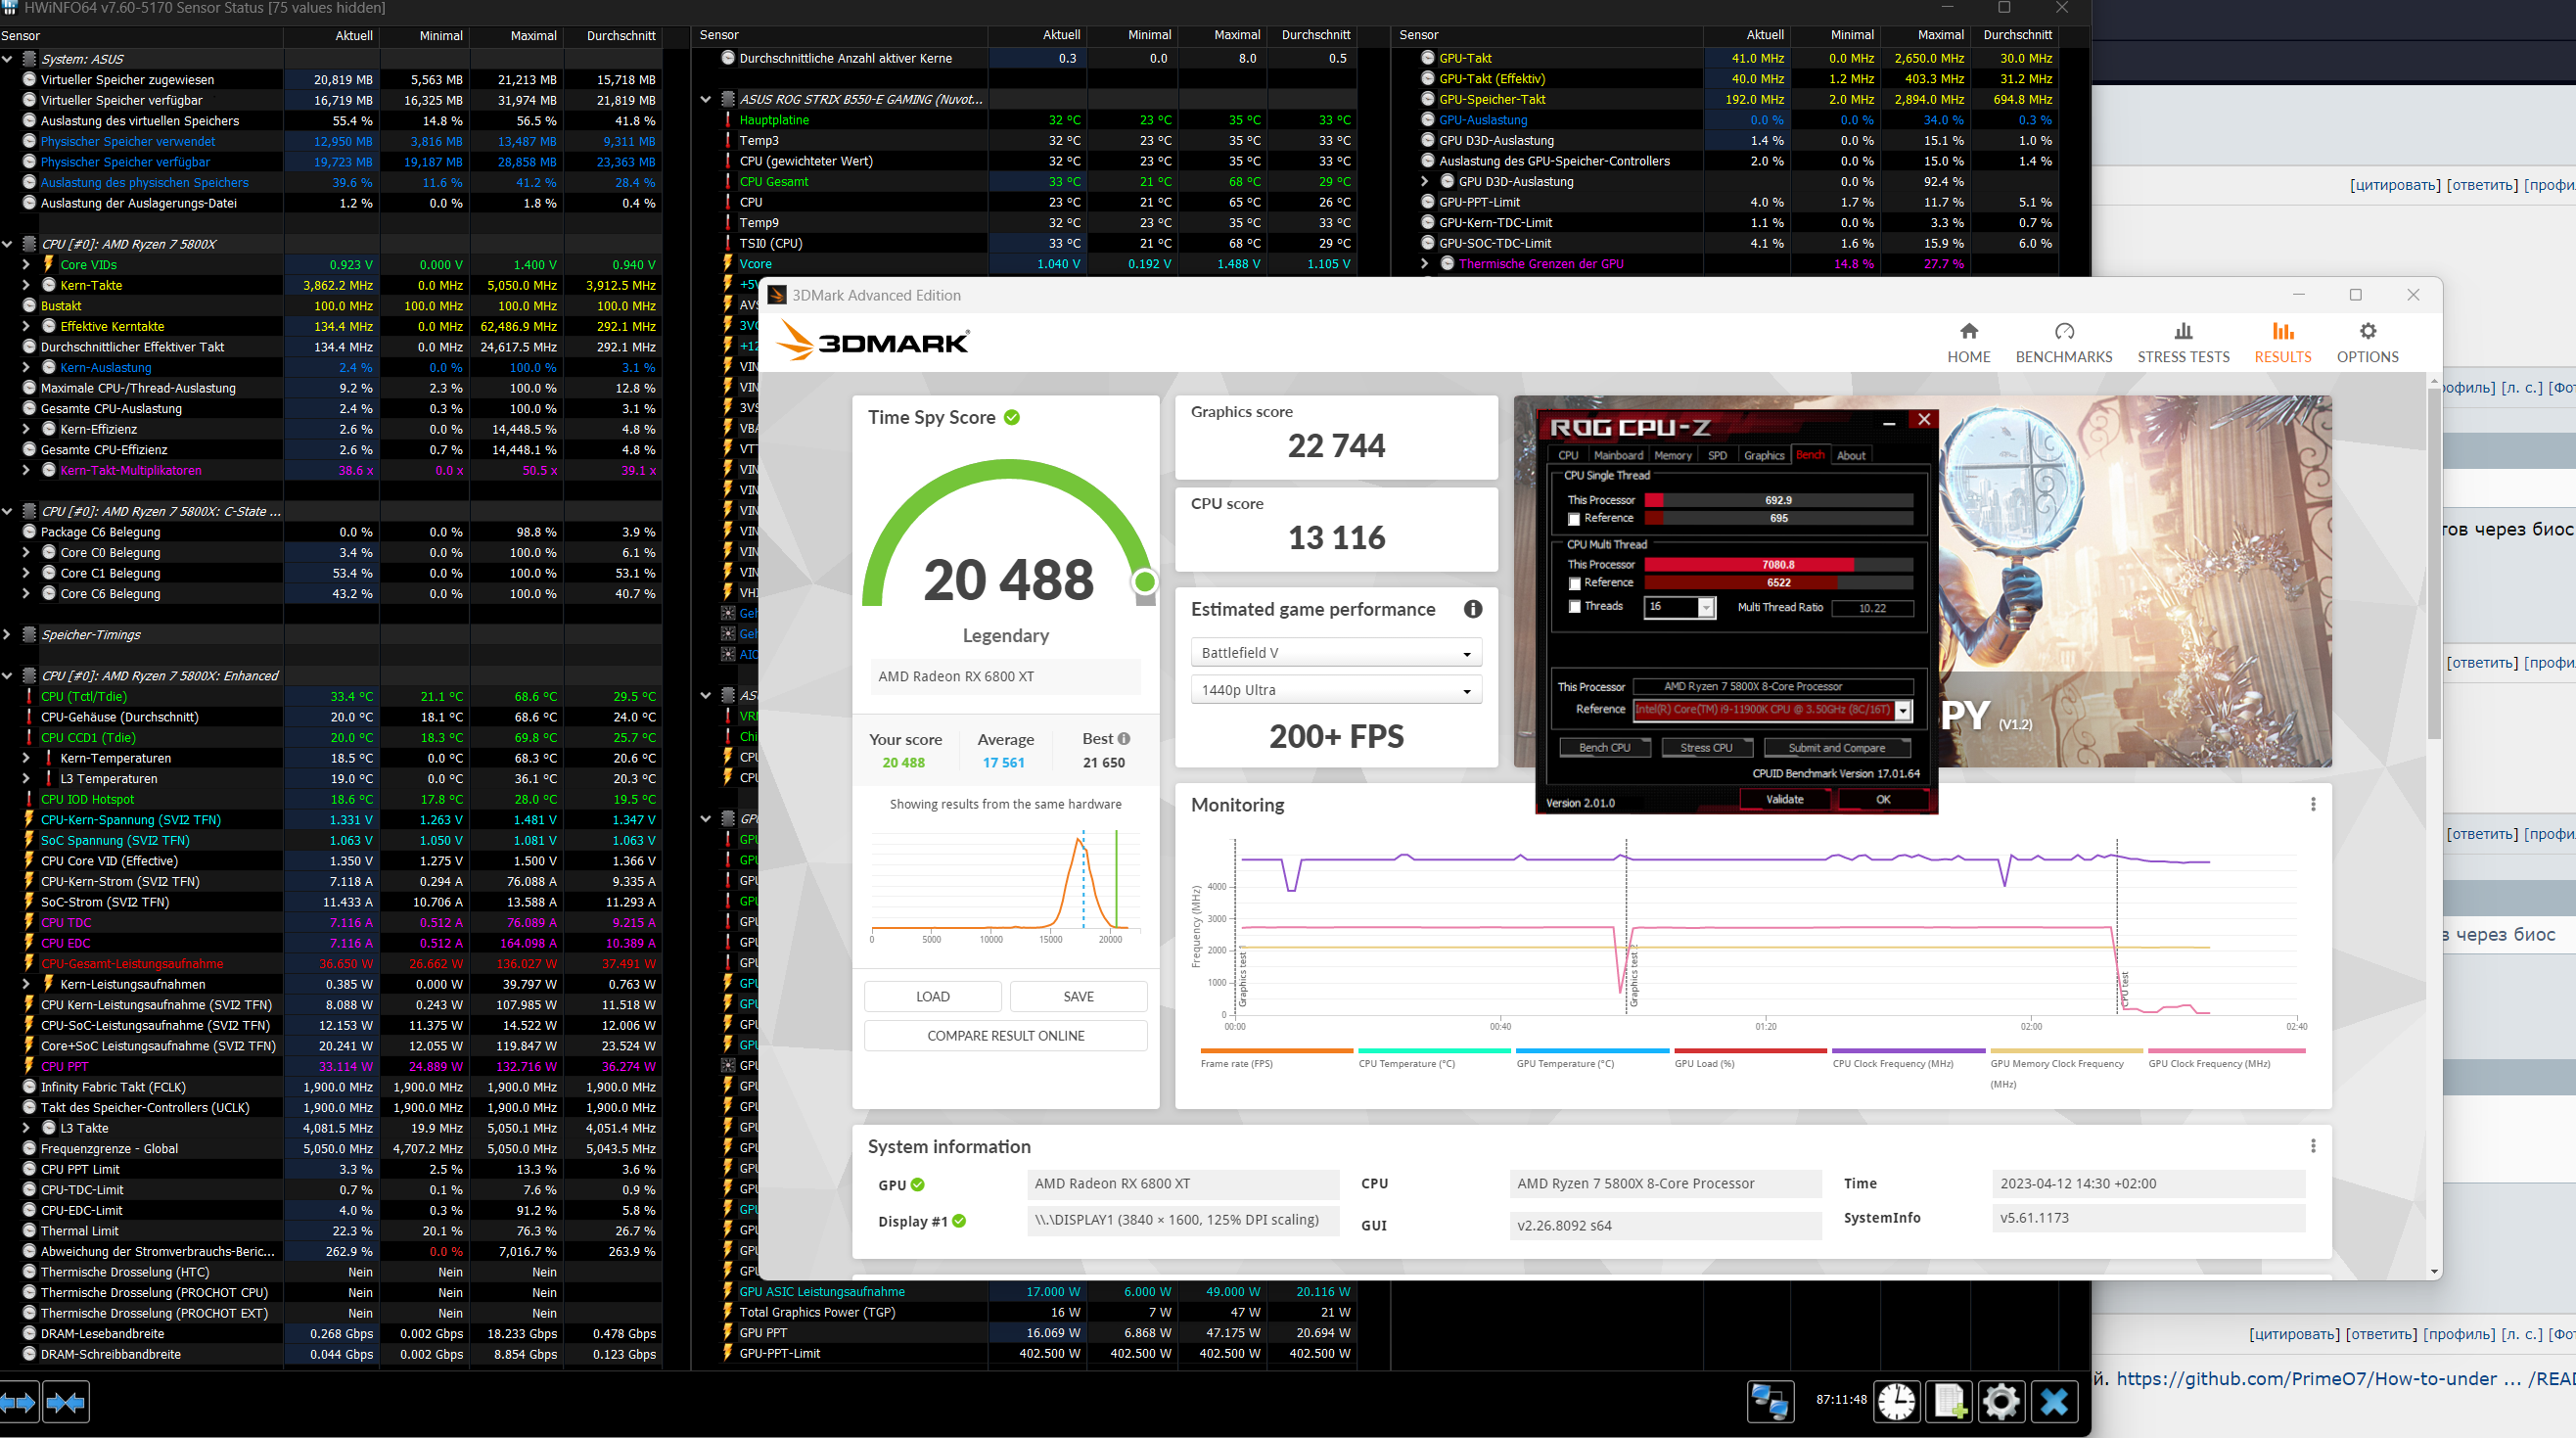The width and height of the screenshot is (2576, 1438).
Task: Switch to CPU-Z Memory tab
Action: 1672,456
